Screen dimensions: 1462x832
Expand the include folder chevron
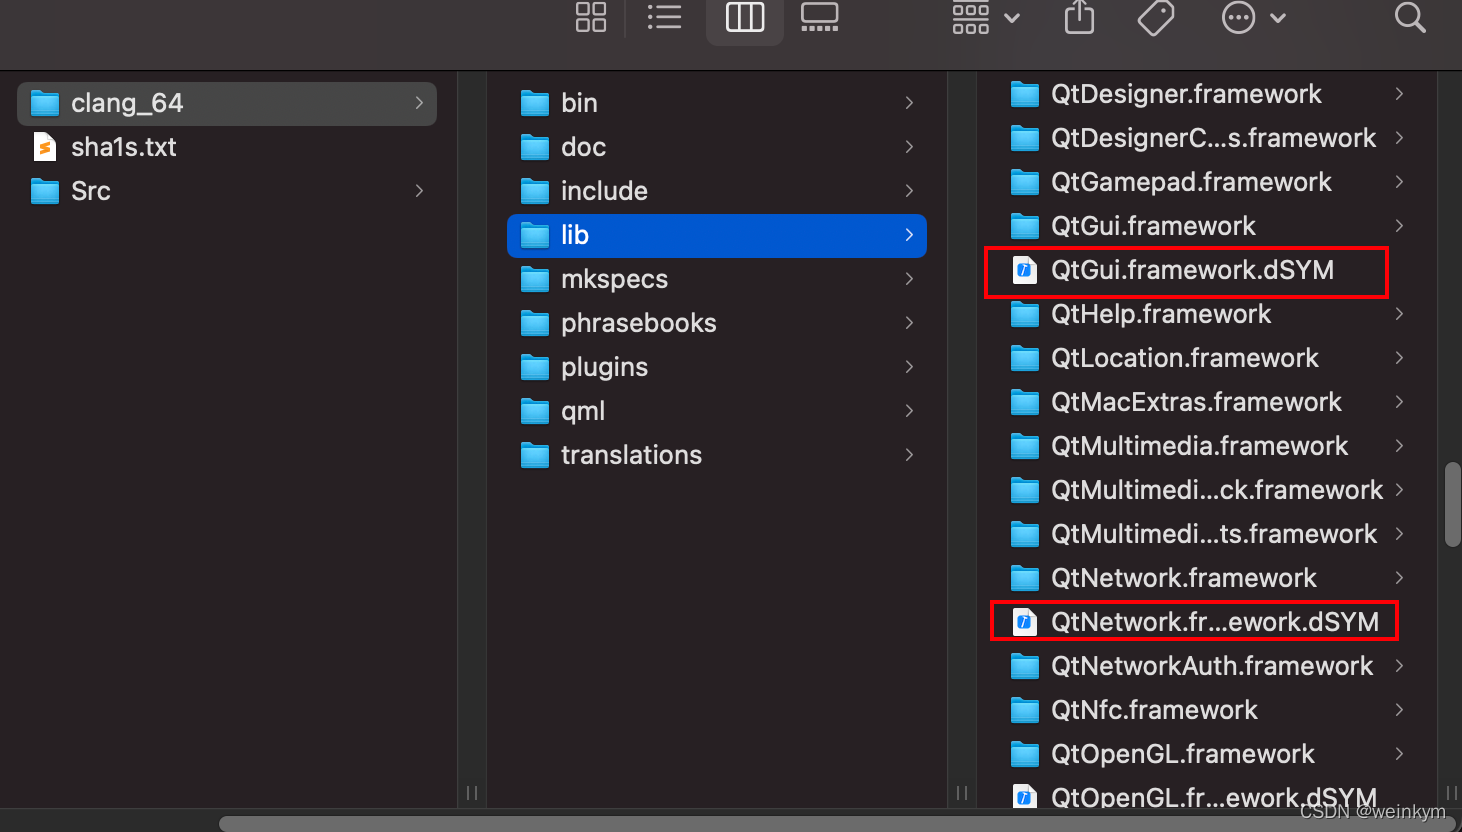(x=909, y=191)
